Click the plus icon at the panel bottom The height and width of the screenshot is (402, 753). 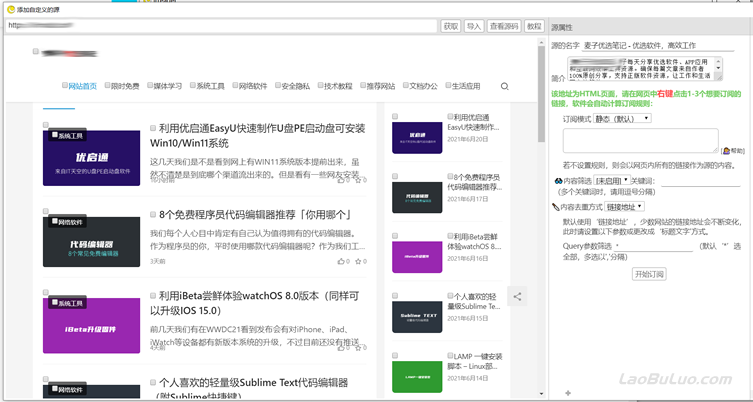pyautogui.click(x=569, y=393)
